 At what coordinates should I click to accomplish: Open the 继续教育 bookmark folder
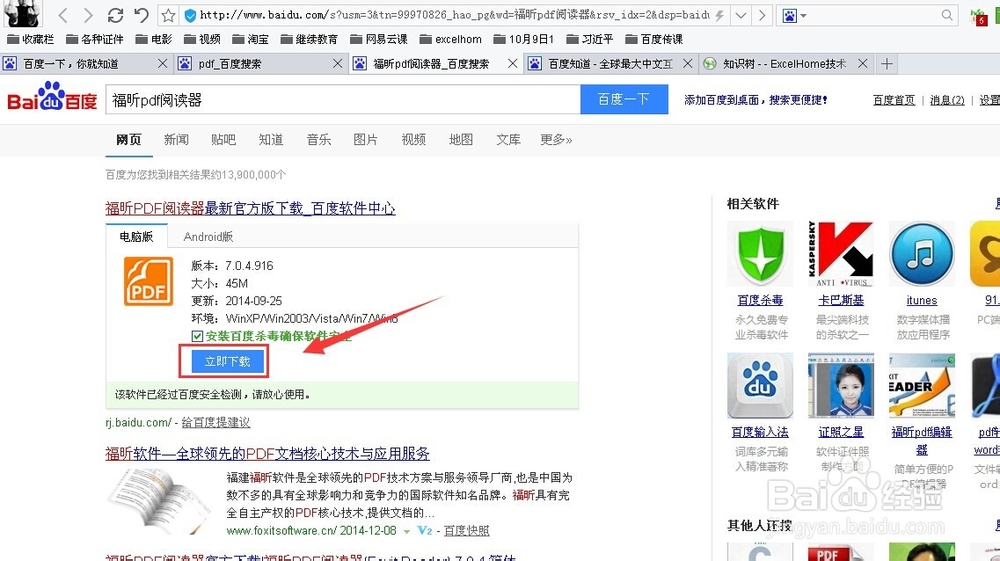click(x=309, y=40)
